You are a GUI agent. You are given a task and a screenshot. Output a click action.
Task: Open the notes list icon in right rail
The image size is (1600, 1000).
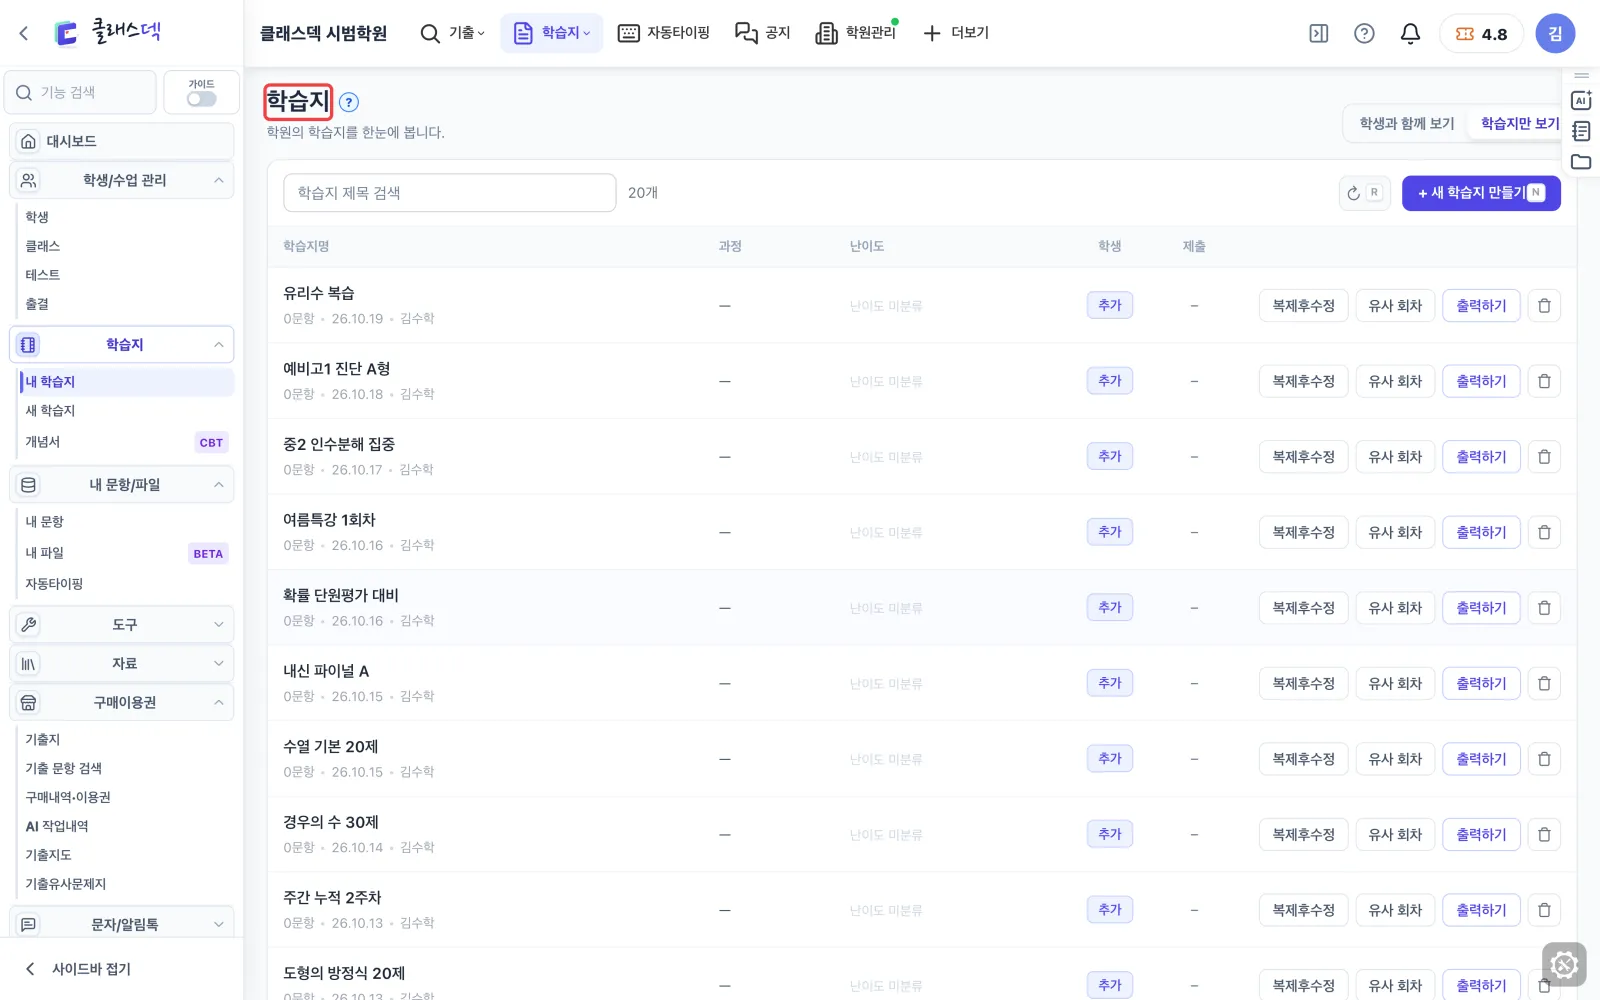point(1581,131)
